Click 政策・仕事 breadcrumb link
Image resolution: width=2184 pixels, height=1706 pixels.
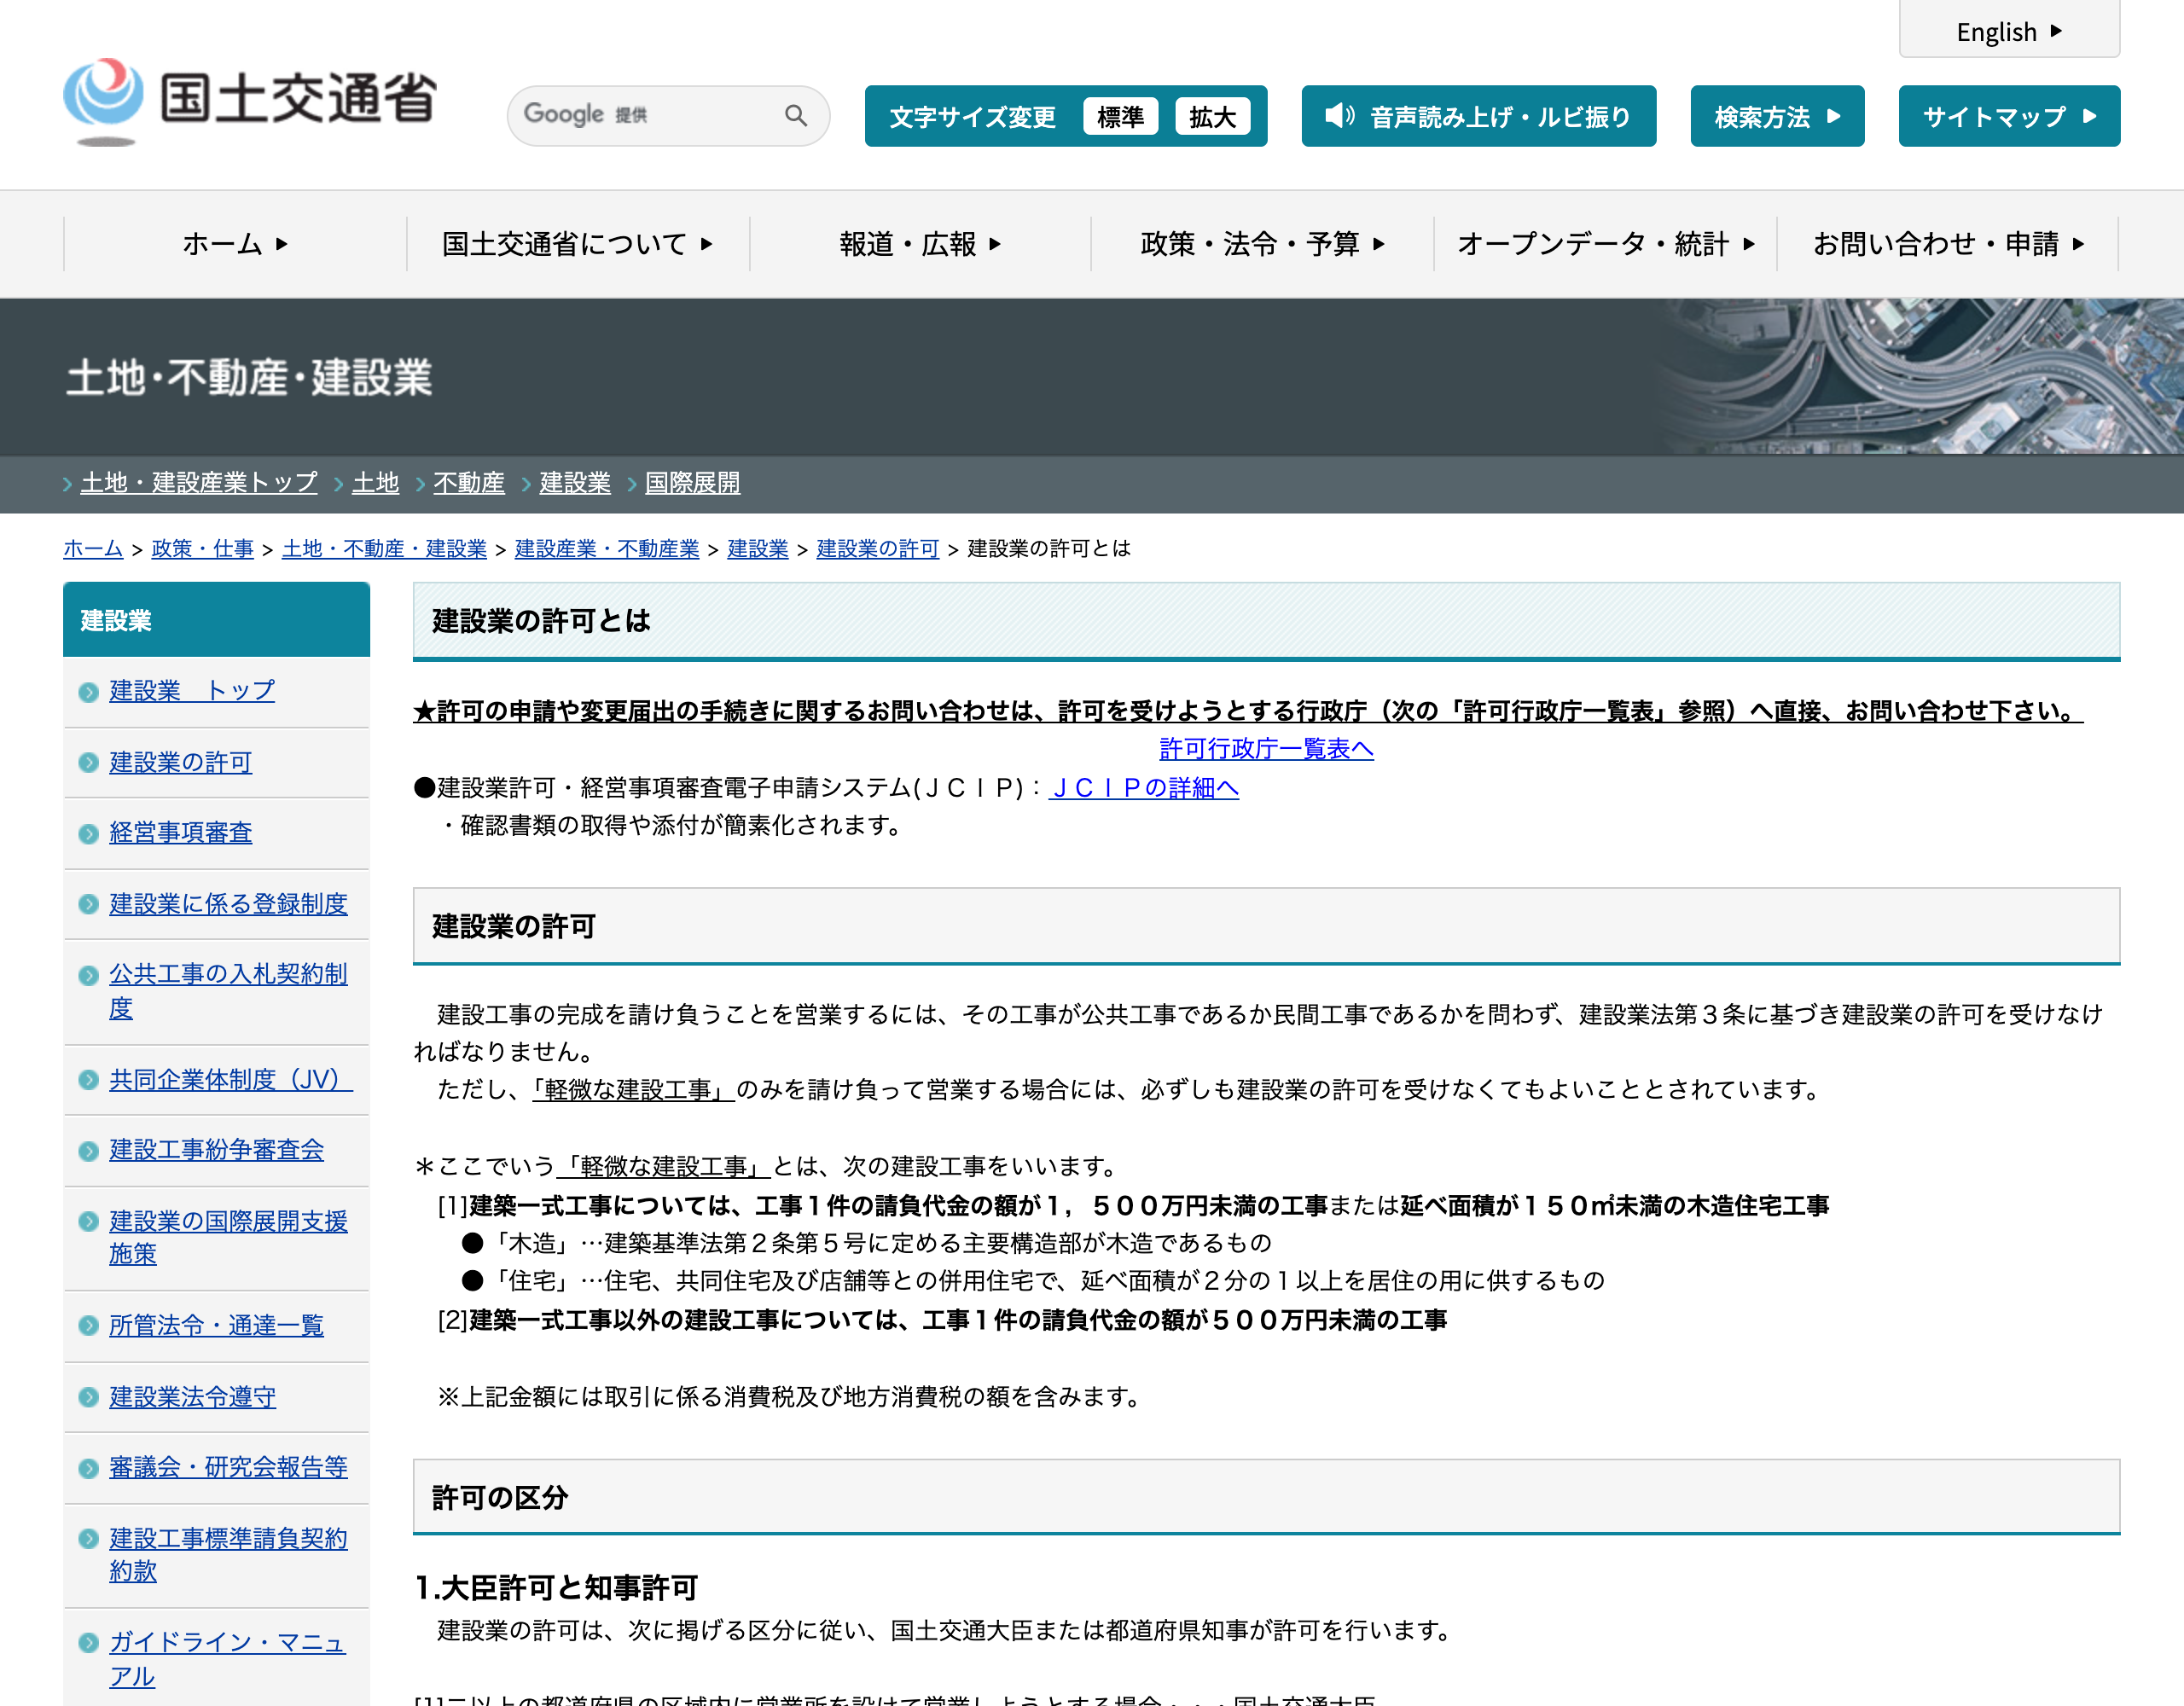pos(203,549)
